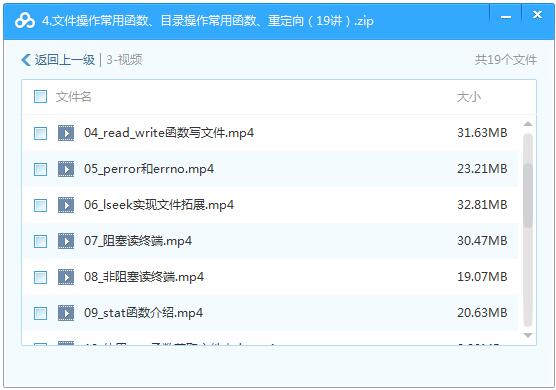Viewport: 556px width, 390px height.
Task: Click video icon of 07_阻塞读终端.mp4
Action: [x=66, y=241]
